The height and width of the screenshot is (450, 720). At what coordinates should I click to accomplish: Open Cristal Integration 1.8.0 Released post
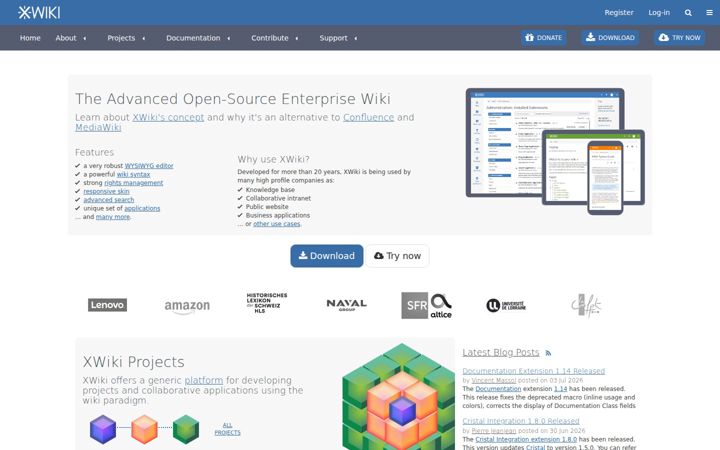pyautogui.click(x=521, y=421)
